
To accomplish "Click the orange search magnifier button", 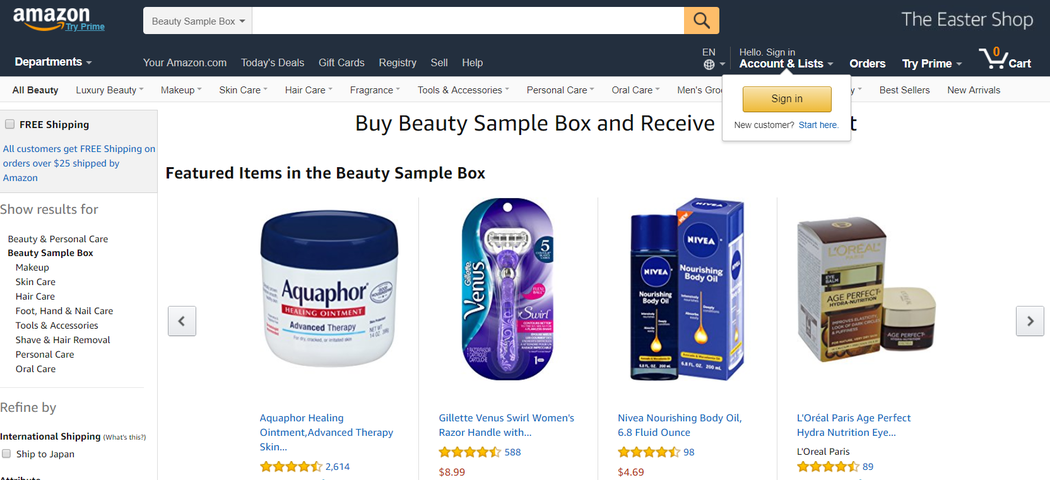I will pos(701,21).
